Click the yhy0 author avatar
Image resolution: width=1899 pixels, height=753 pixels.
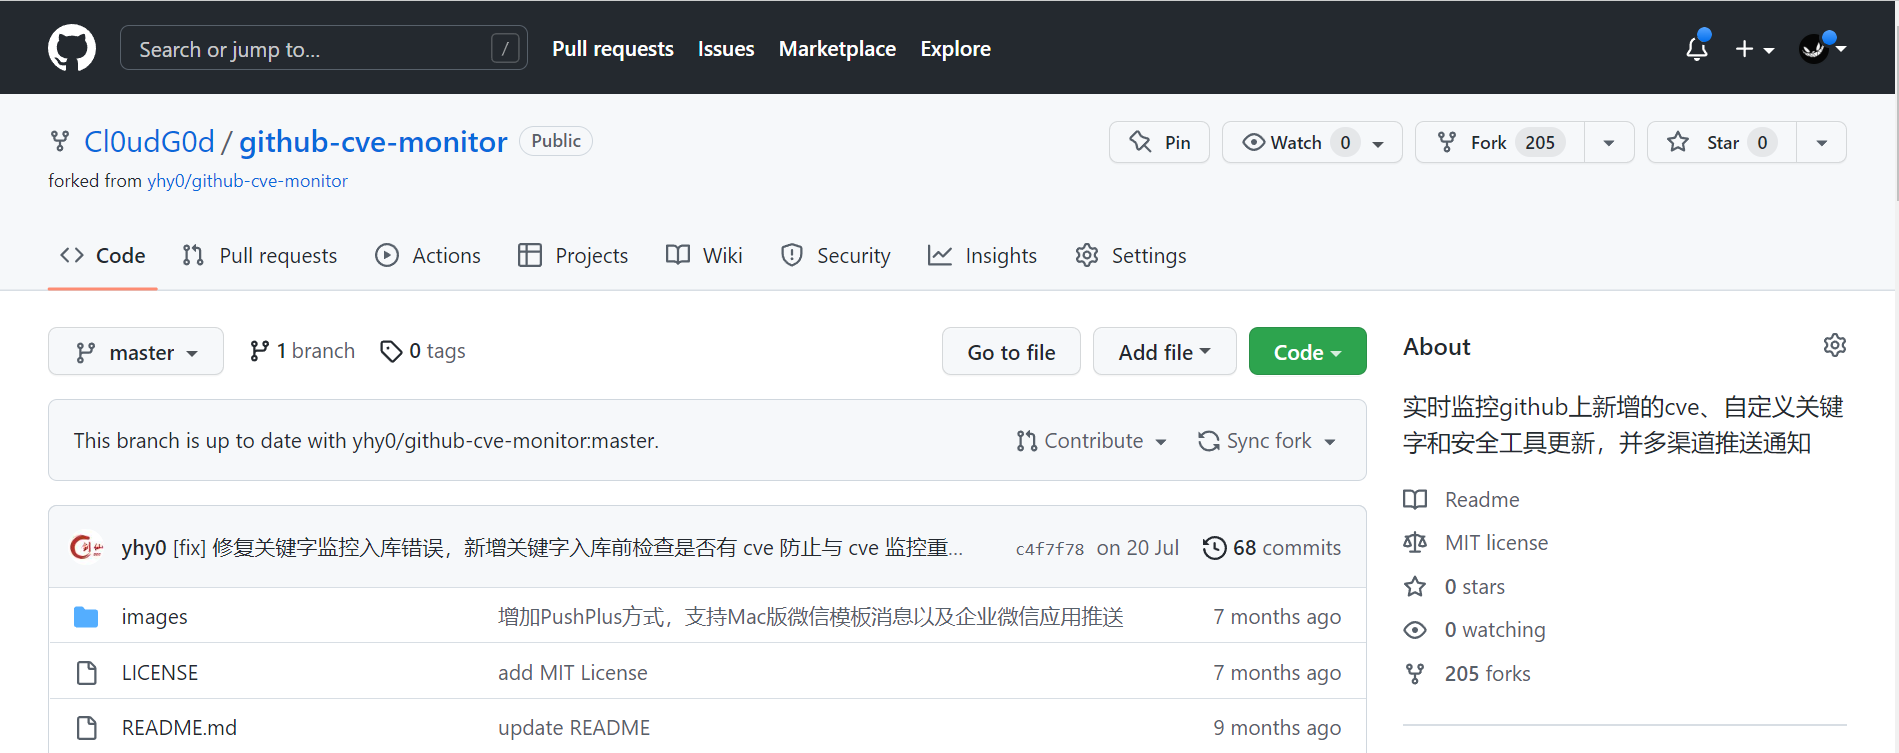tap(87, 547)
